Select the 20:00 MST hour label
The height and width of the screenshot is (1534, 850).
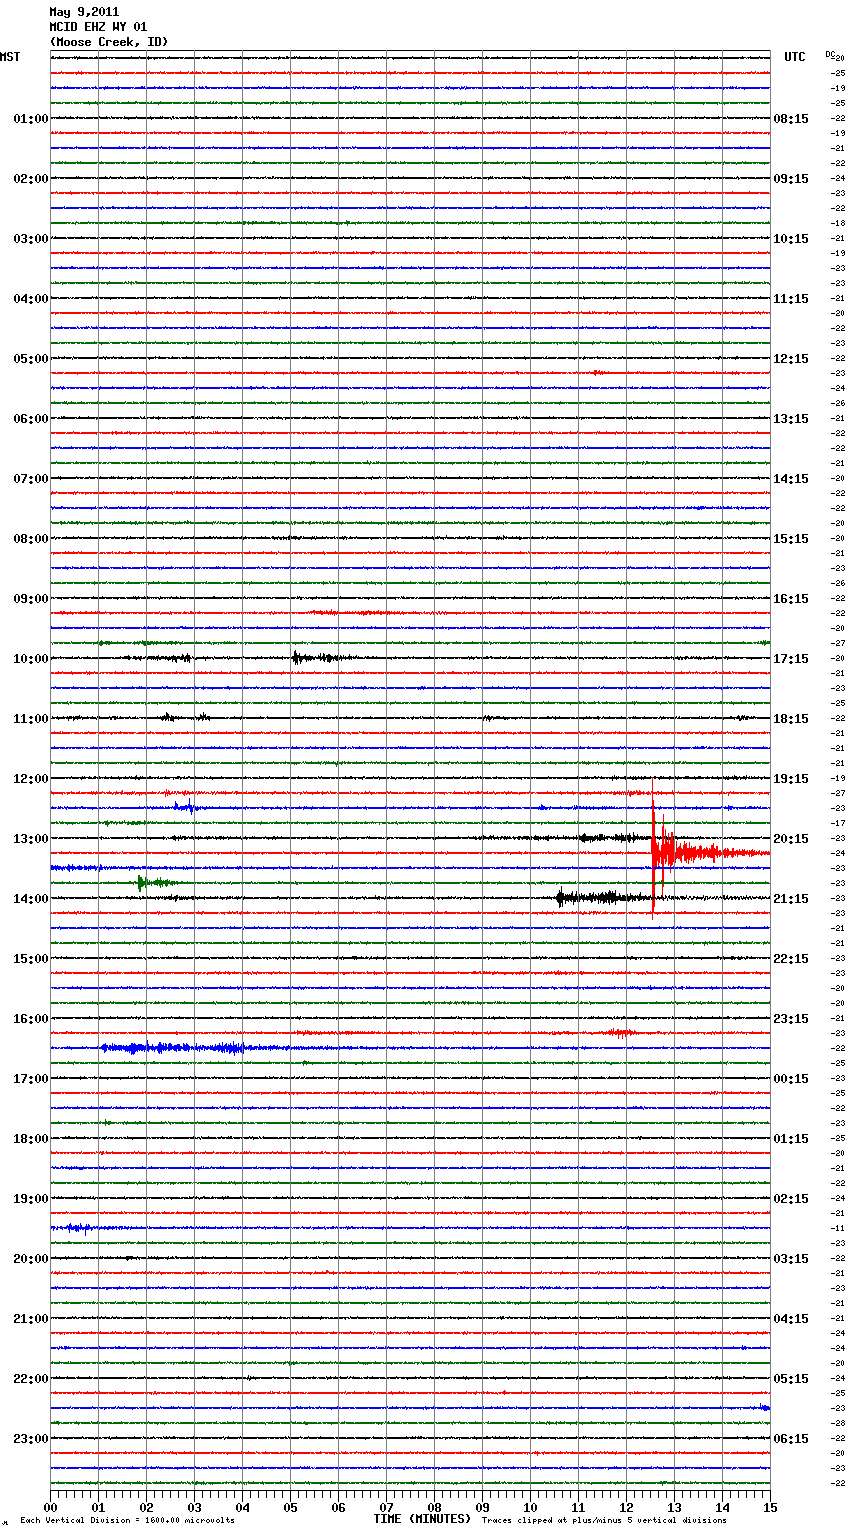pyautogui.click(x=31, y=1258)
